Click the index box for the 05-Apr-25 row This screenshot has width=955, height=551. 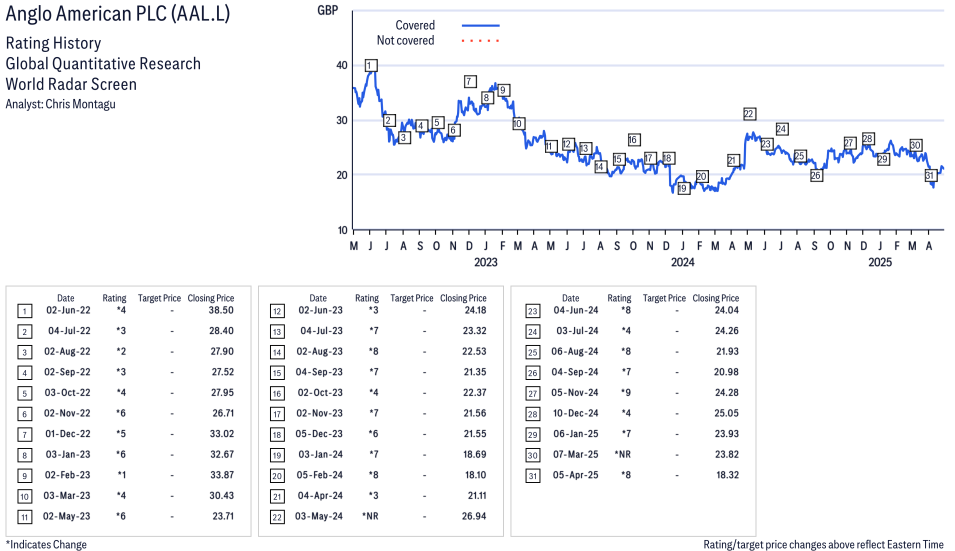coord(533,476)
